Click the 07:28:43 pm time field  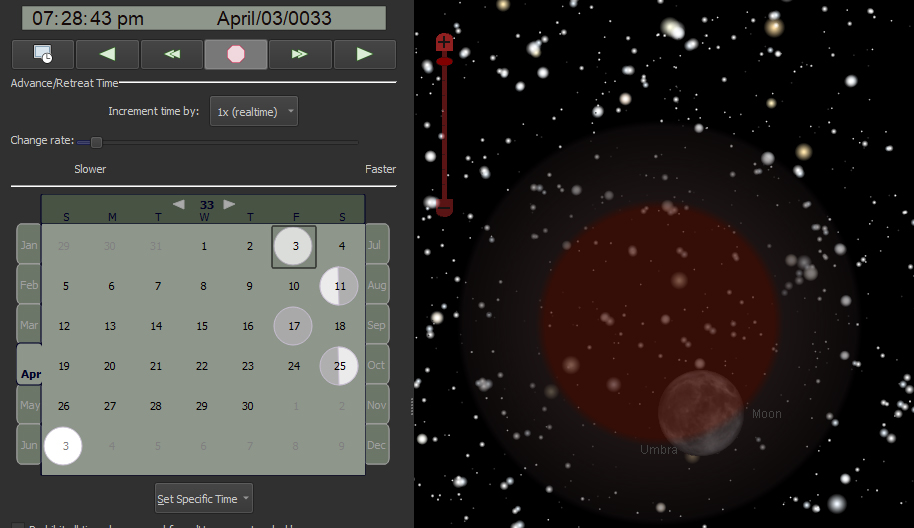pyautogui.click(x=88, y=19)
